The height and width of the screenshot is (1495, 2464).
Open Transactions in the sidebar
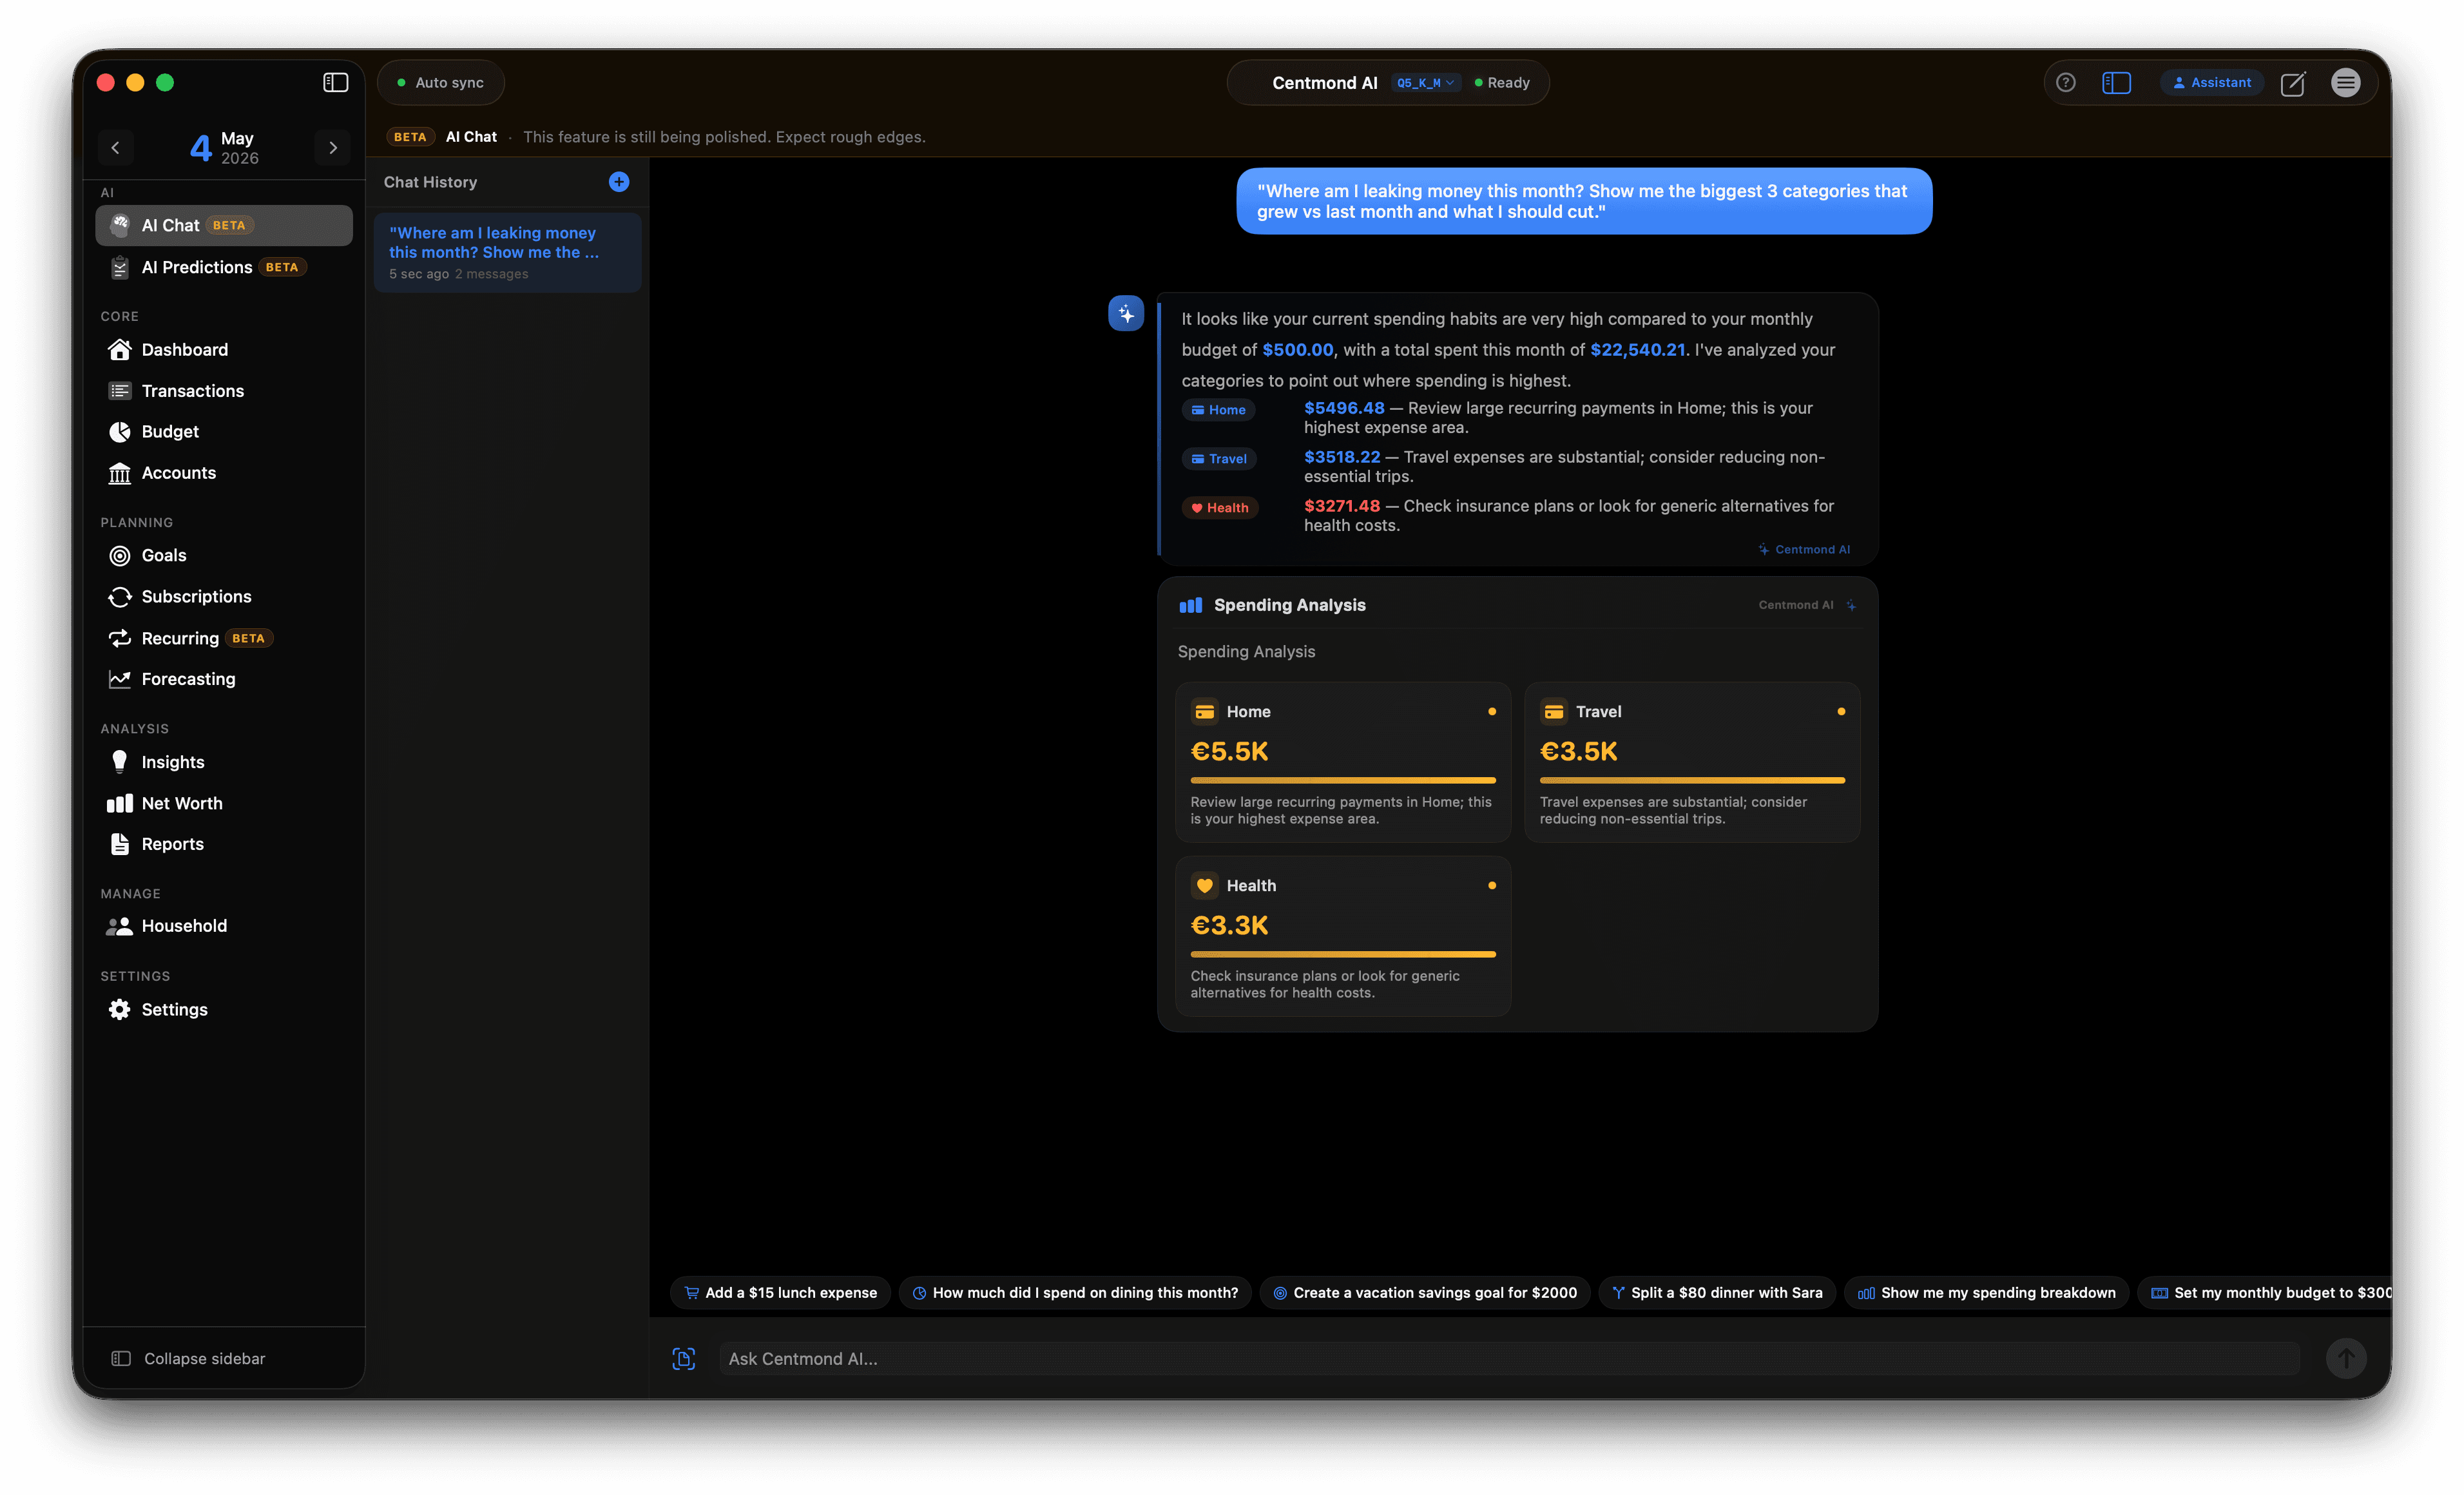pyautogui.click(x=224, y=390)
